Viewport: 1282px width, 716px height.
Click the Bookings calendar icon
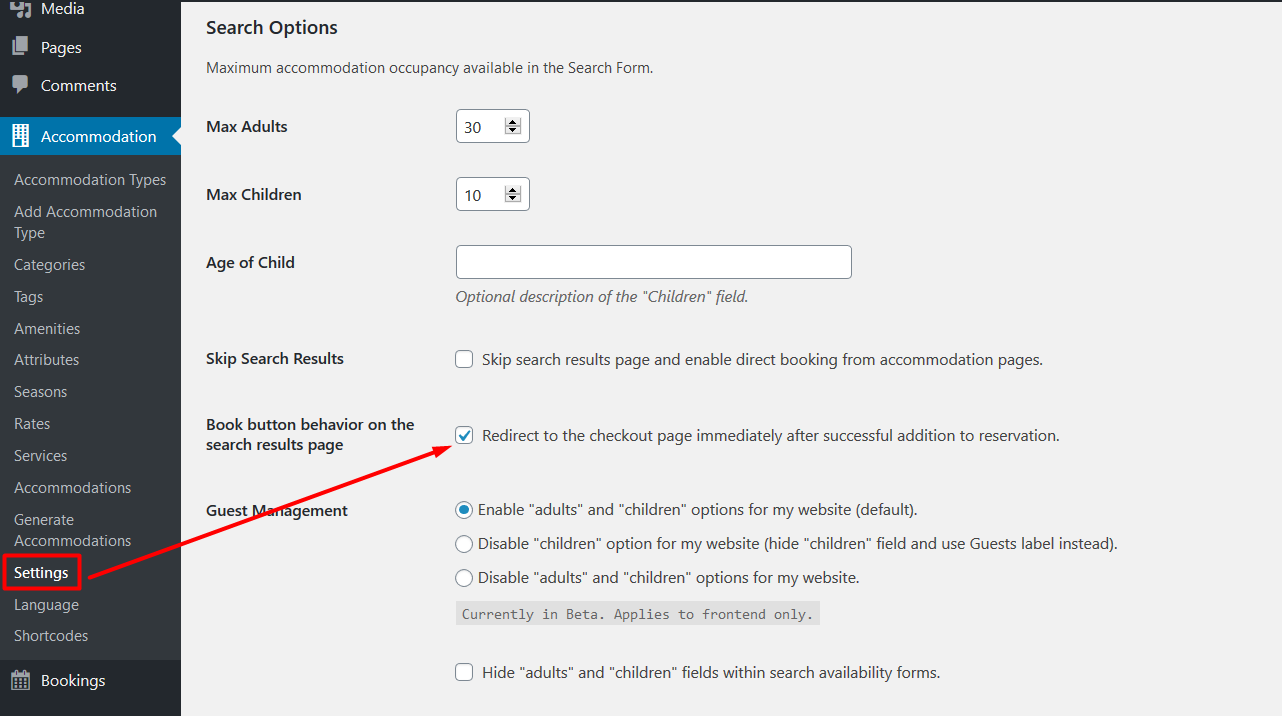[20, 680]
